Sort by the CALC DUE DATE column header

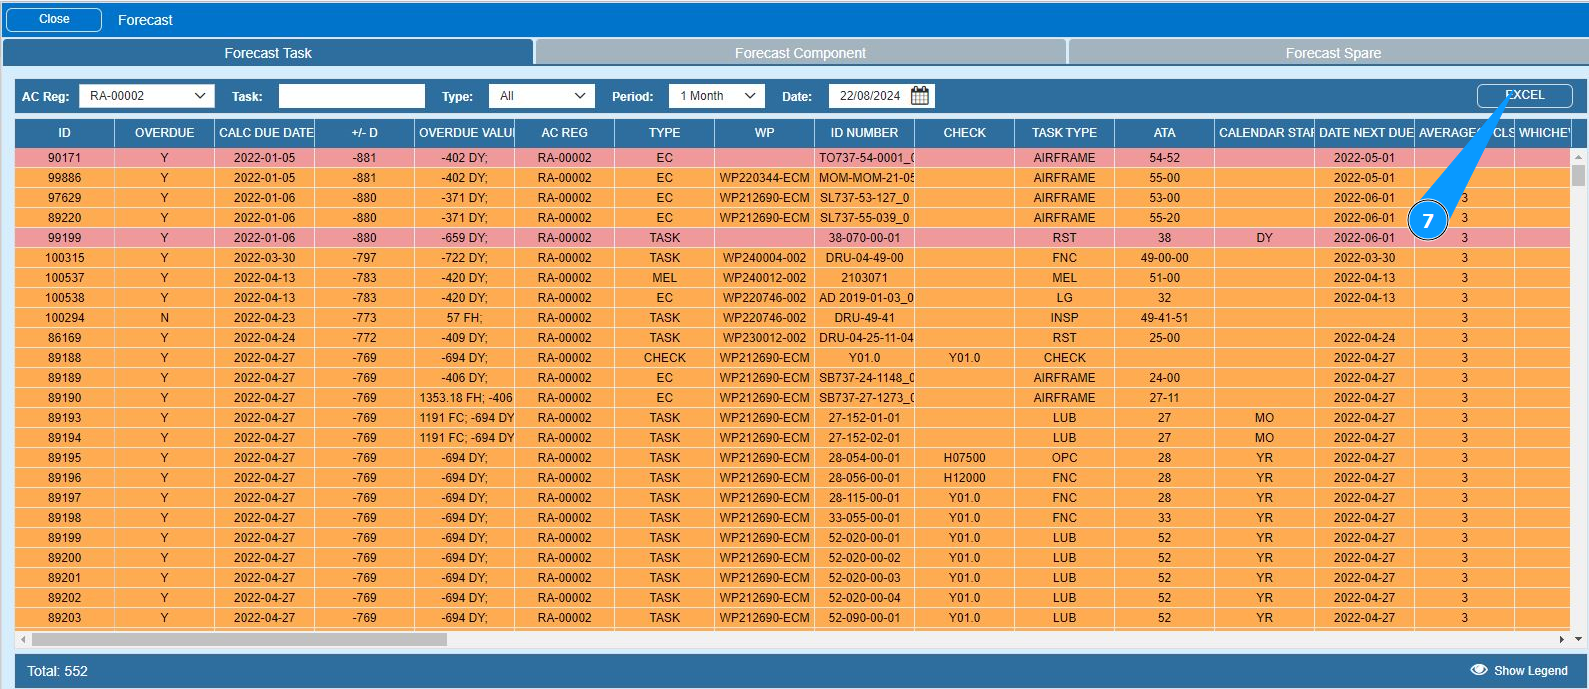265,133
